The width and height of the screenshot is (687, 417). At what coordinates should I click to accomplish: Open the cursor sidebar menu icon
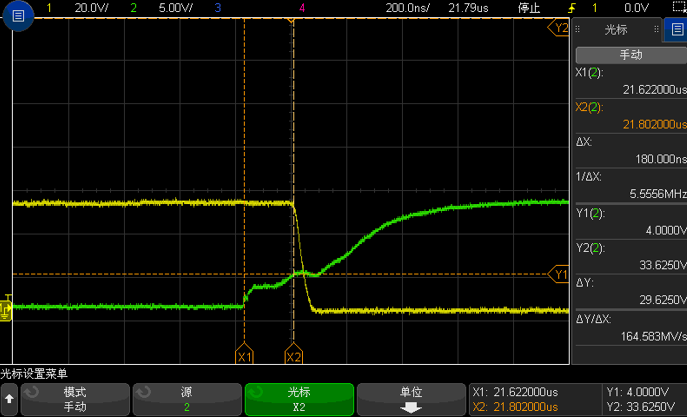(x=677, y=29)
